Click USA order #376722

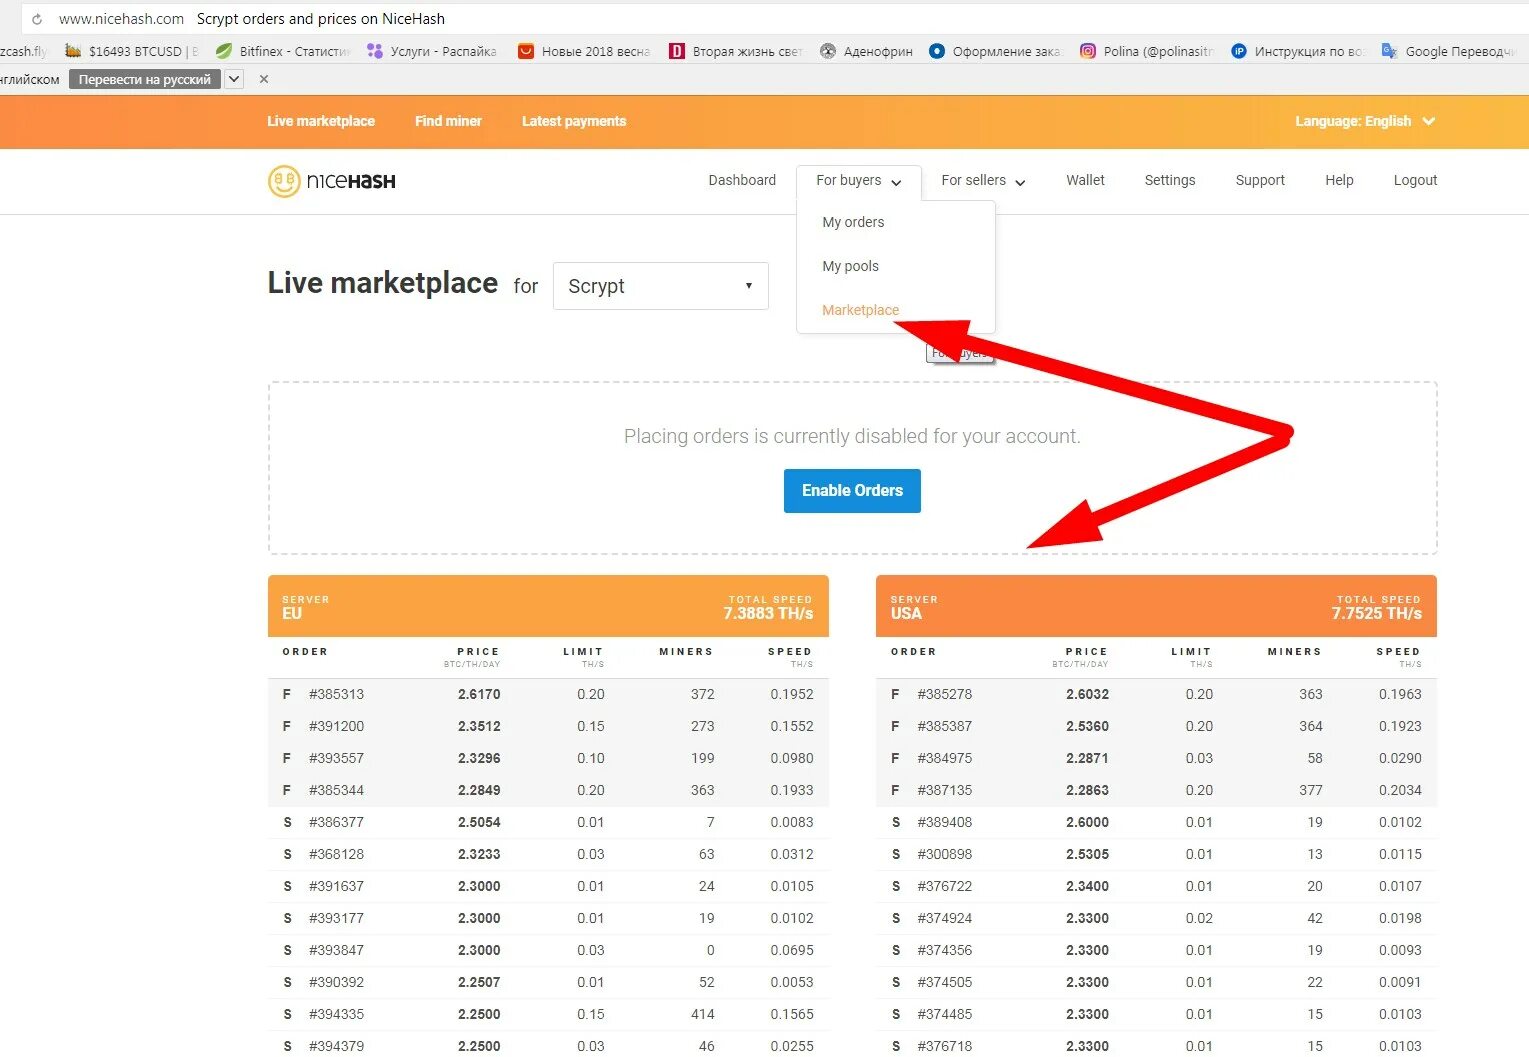1156,886
